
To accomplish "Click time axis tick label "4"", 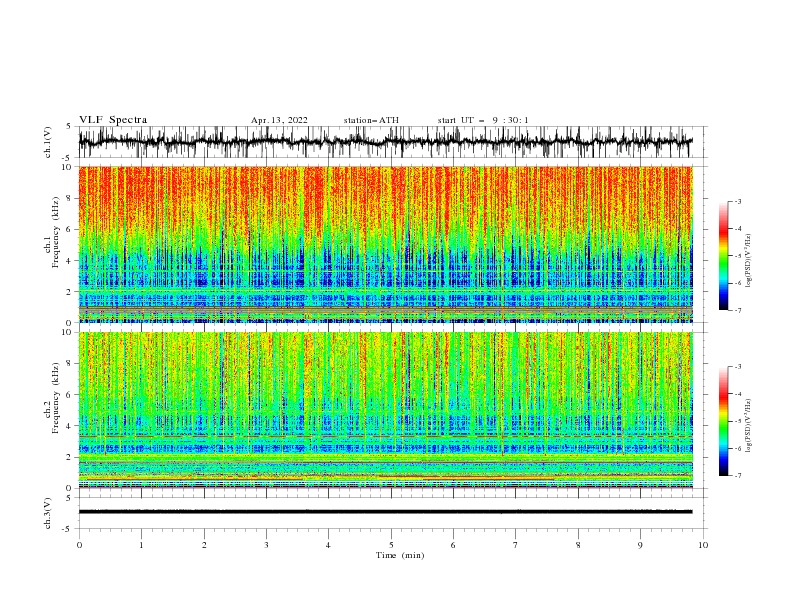I will 328,545.
